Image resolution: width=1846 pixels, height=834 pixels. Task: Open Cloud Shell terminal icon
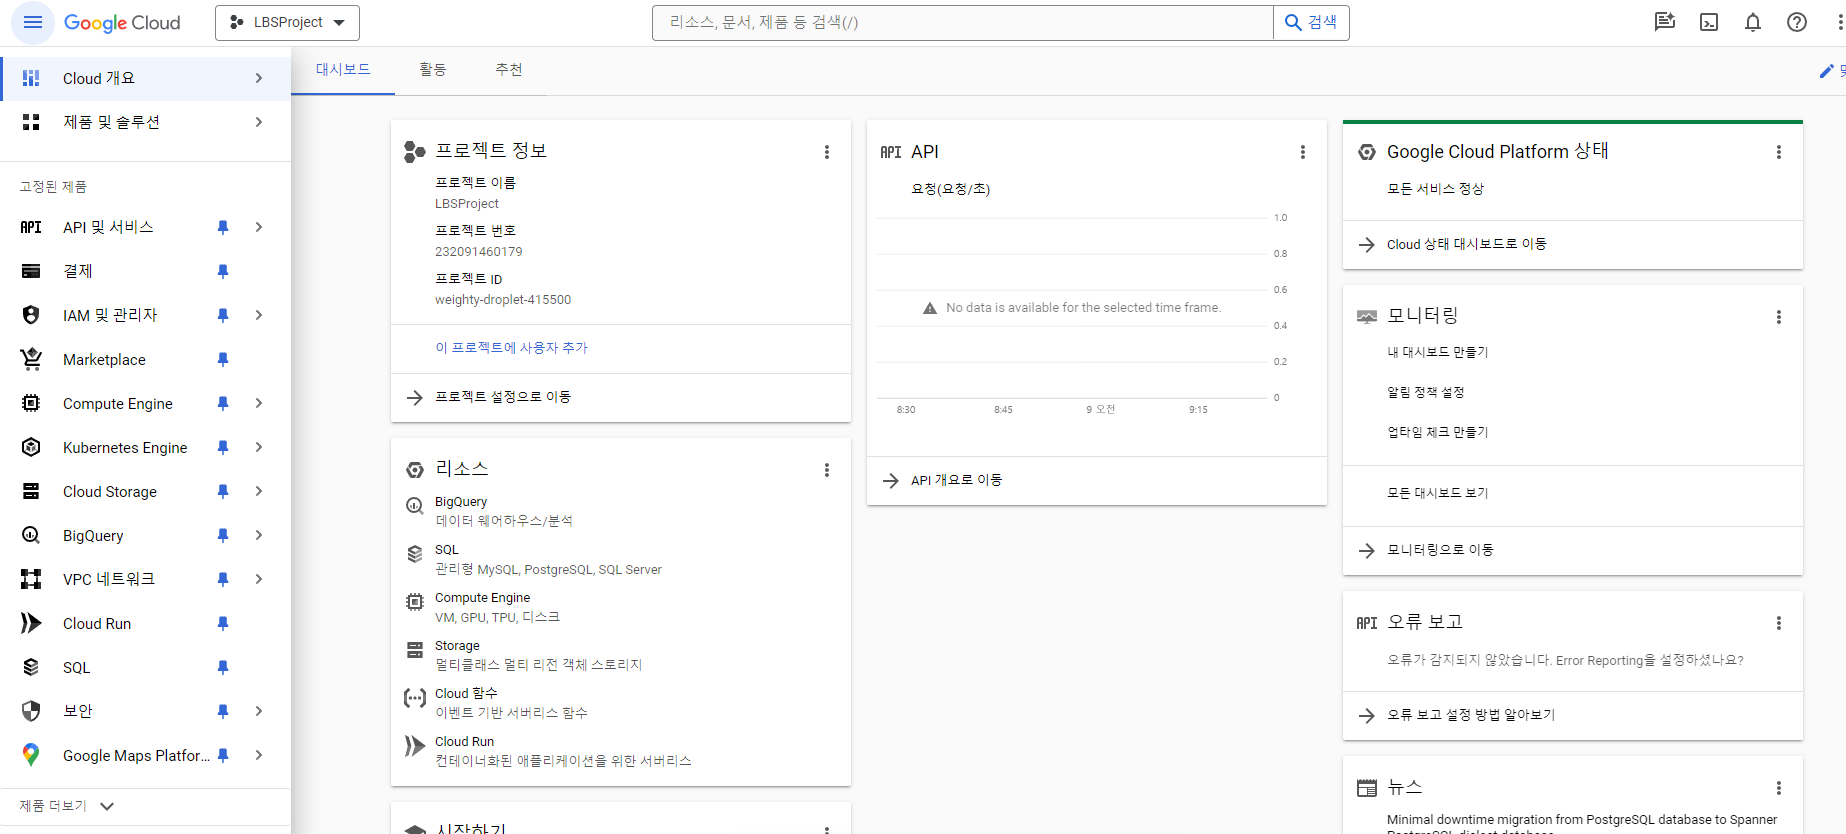pyautogui.click(x=1709, y=22)
